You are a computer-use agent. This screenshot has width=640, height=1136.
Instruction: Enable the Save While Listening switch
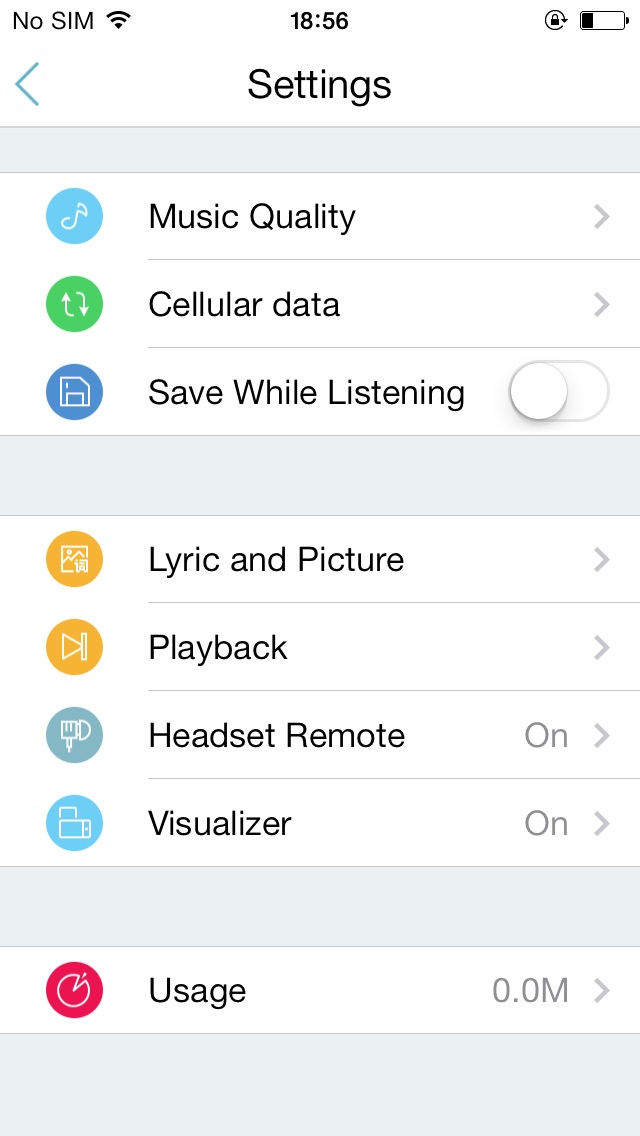[x=558, y=391]
